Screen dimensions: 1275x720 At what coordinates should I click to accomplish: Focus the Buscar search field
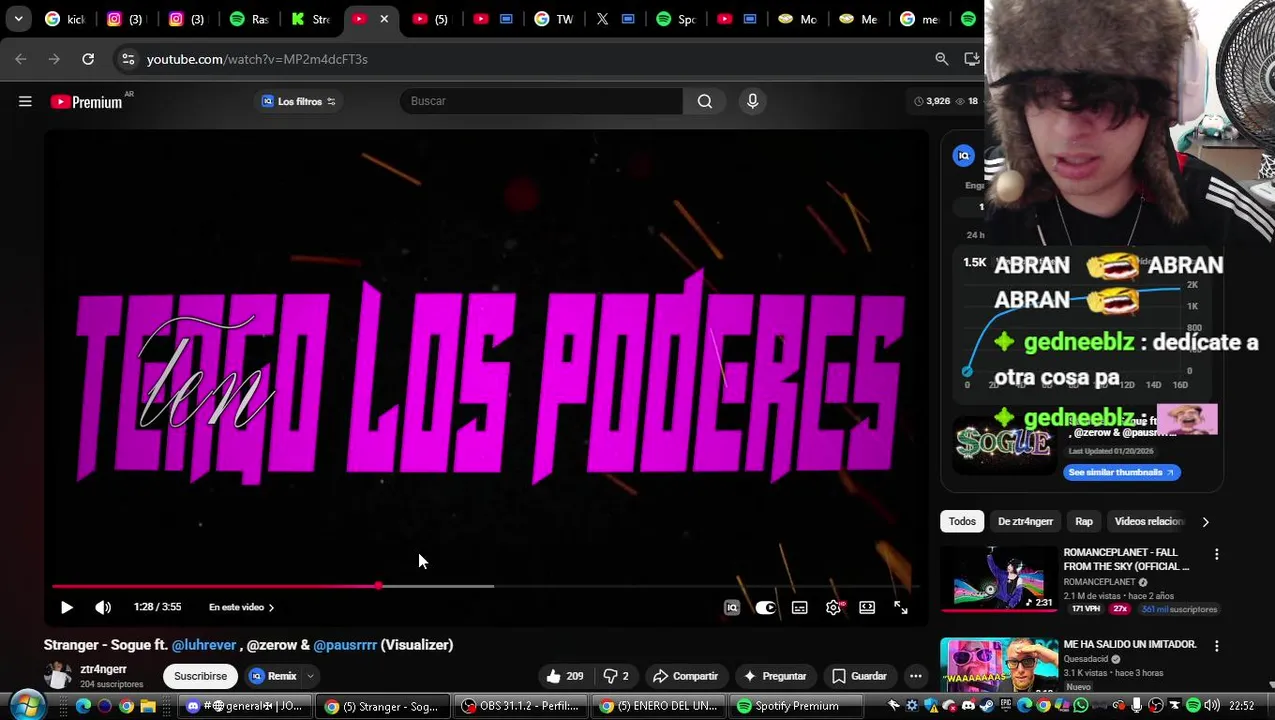point(541,101)
